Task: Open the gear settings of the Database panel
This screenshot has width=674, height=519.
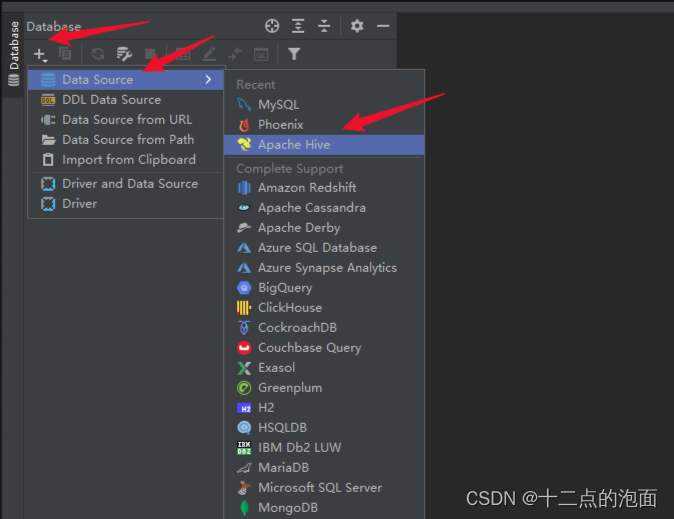Action: click(x=357, y=26)
